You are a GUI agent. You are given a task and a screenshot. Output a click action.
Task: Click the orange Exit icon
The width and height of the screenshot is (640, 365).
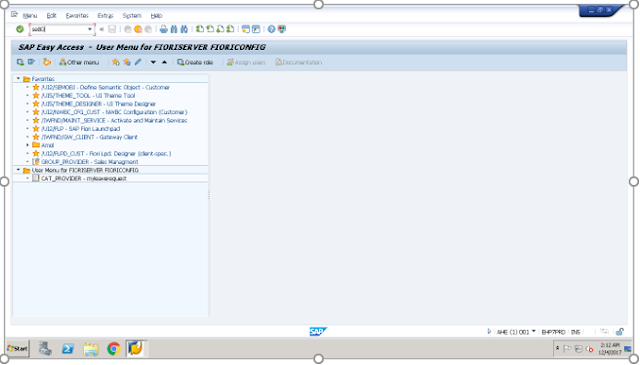pos(138,29)
